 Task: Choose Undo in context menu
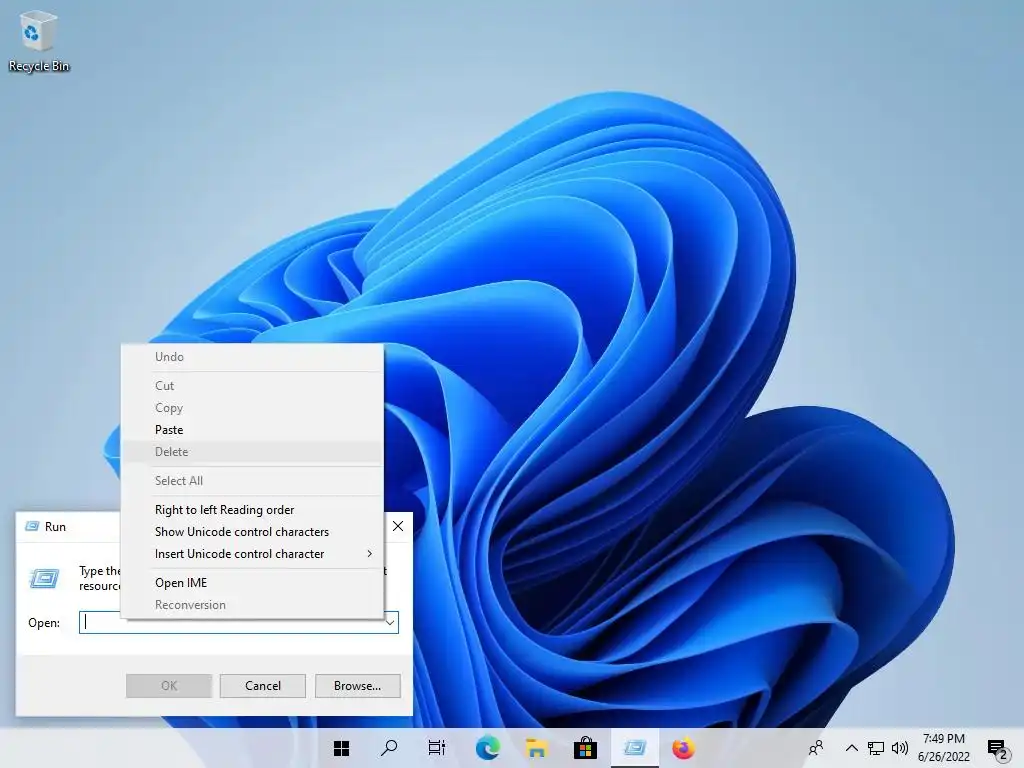click(x=252, y=357)
